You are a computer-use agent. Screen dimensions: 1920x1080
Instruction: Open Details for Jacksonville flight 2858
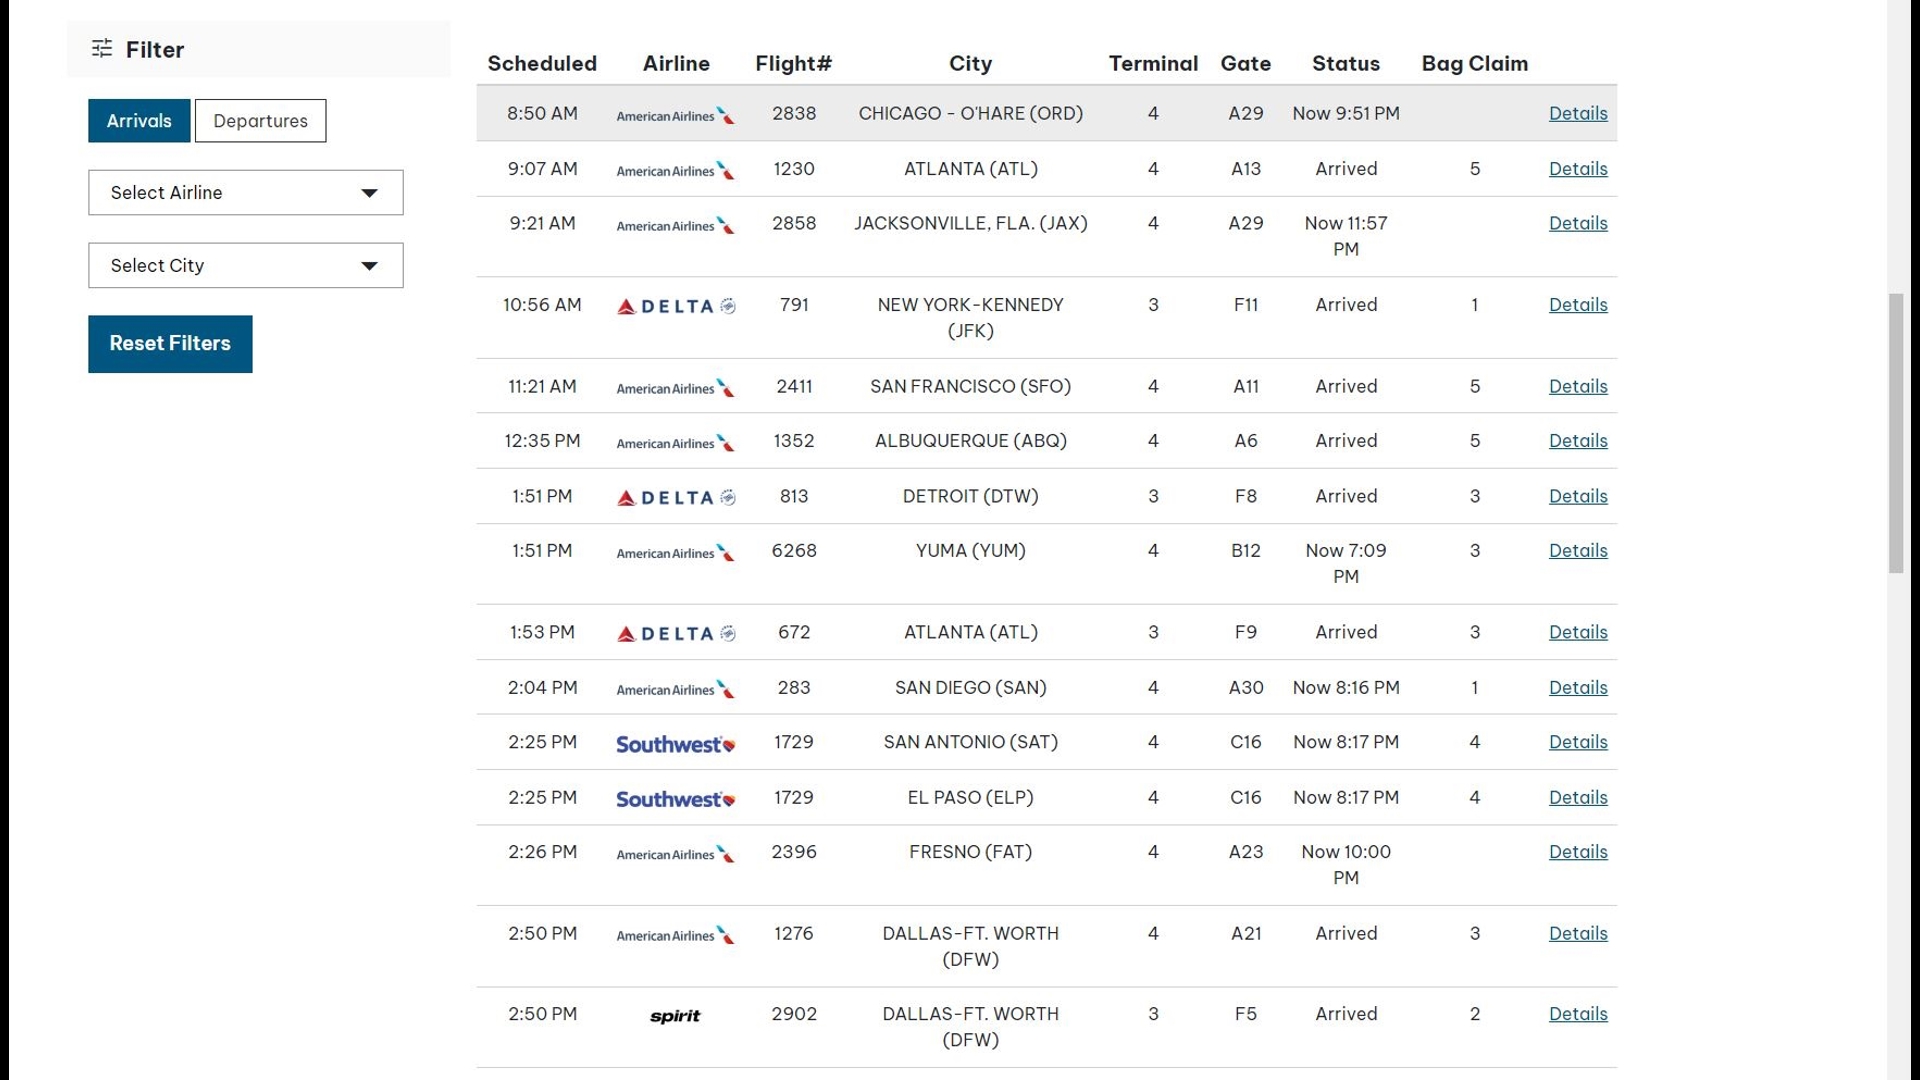pyautogui.click(x=1578, y=223)
